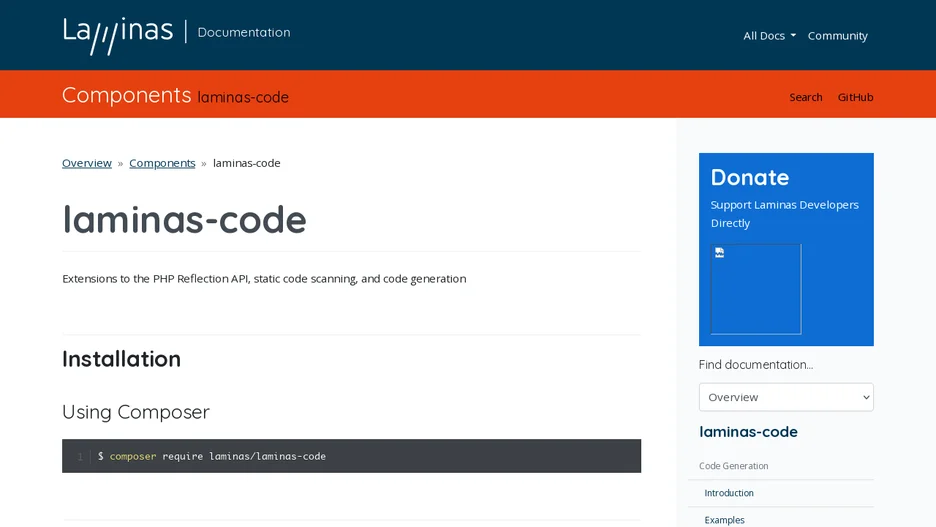The image size is (936, 527).
Task: Follow the Overview breadcrumb link
Action: [x=87, y=163]
